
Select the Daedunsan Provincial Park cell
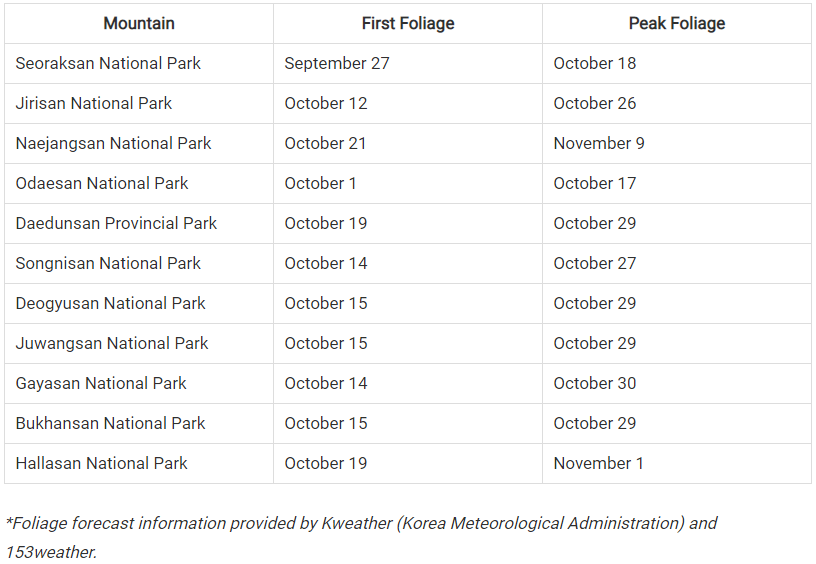coord(116,223)
